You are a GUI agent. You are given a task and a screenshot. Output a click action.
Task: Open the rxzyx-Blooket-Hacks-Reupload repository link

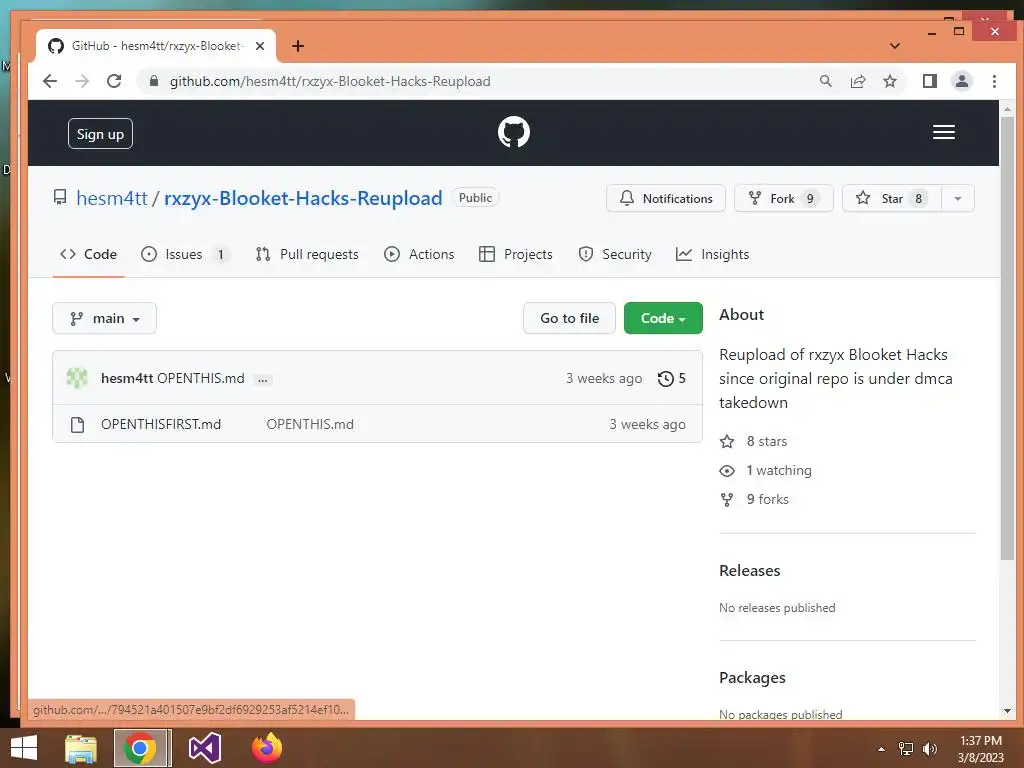click(303, 198)
